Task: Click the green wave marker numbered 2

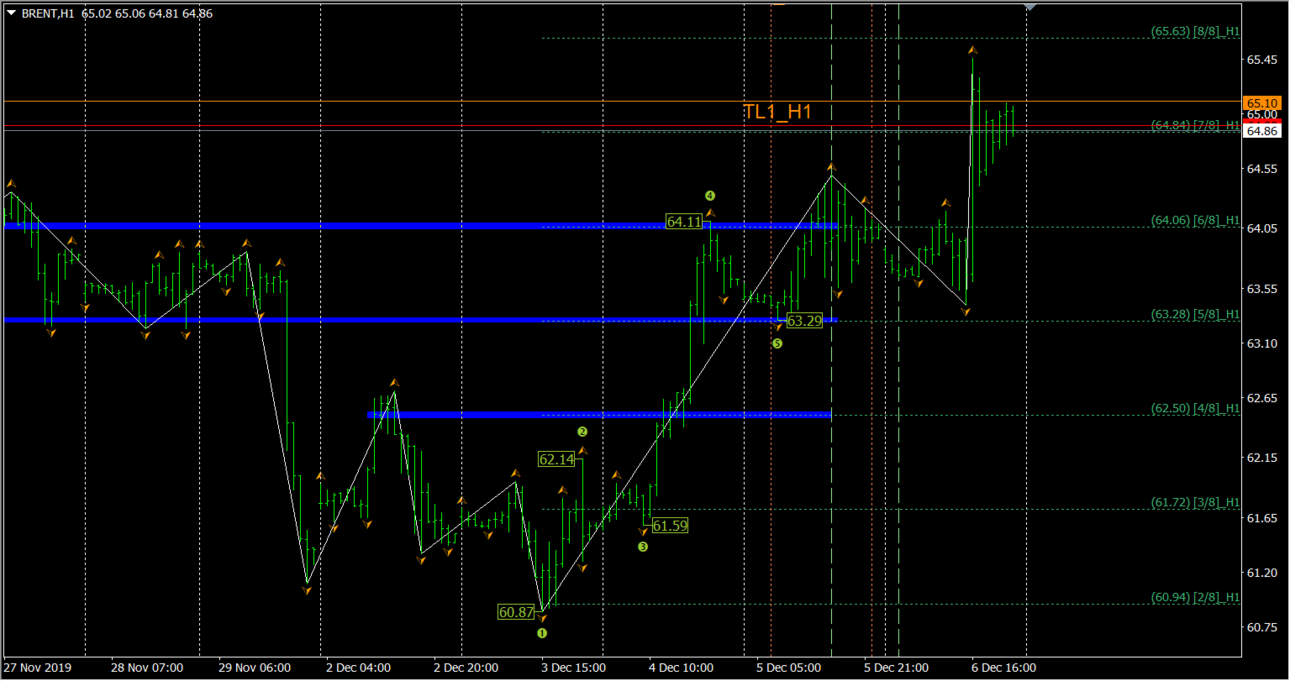Action: 582,432
